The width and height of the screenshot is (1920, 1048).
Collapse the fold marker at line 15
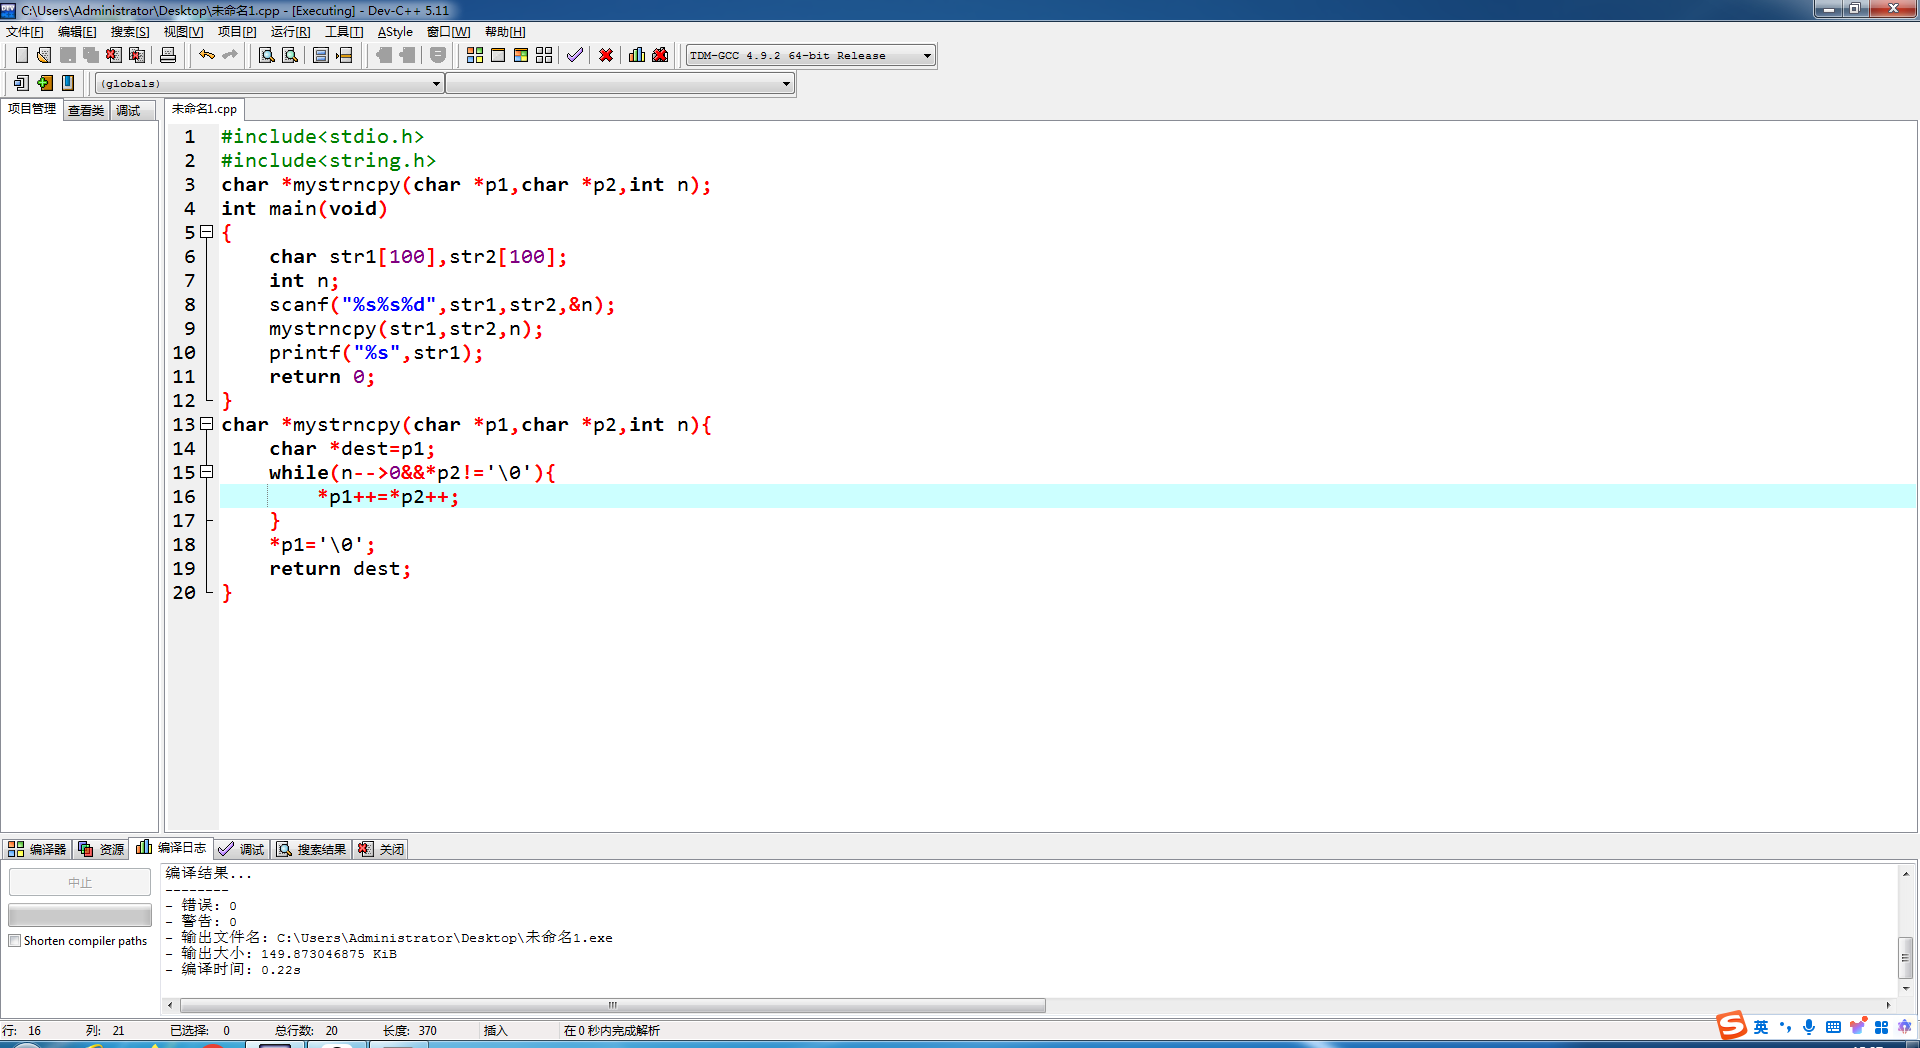207,472
